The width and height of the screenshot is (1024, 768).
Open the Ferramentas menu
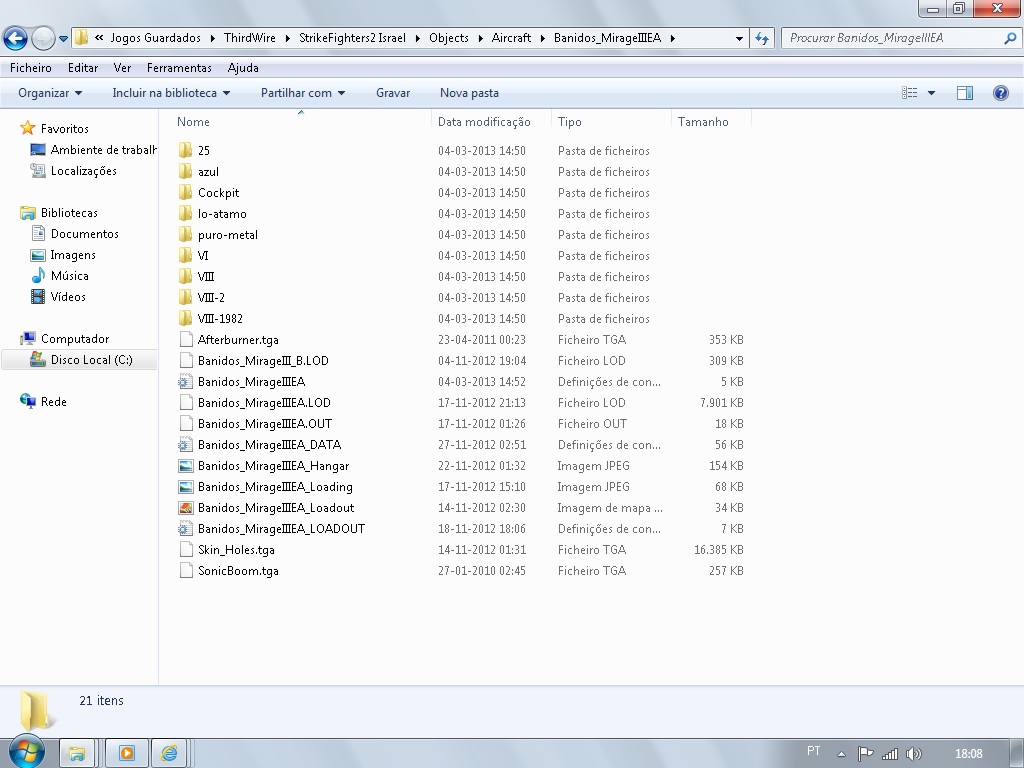click(x=179, y=68)
